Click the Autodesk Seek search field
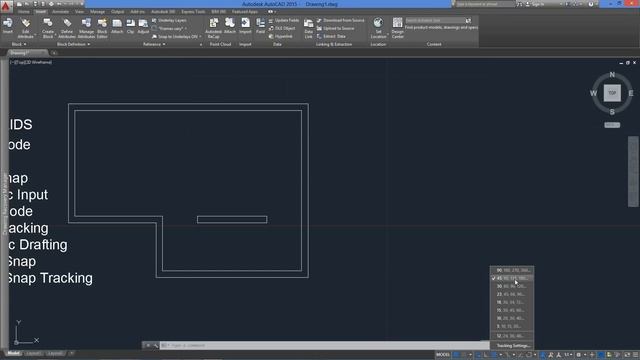 pos(435,20)
